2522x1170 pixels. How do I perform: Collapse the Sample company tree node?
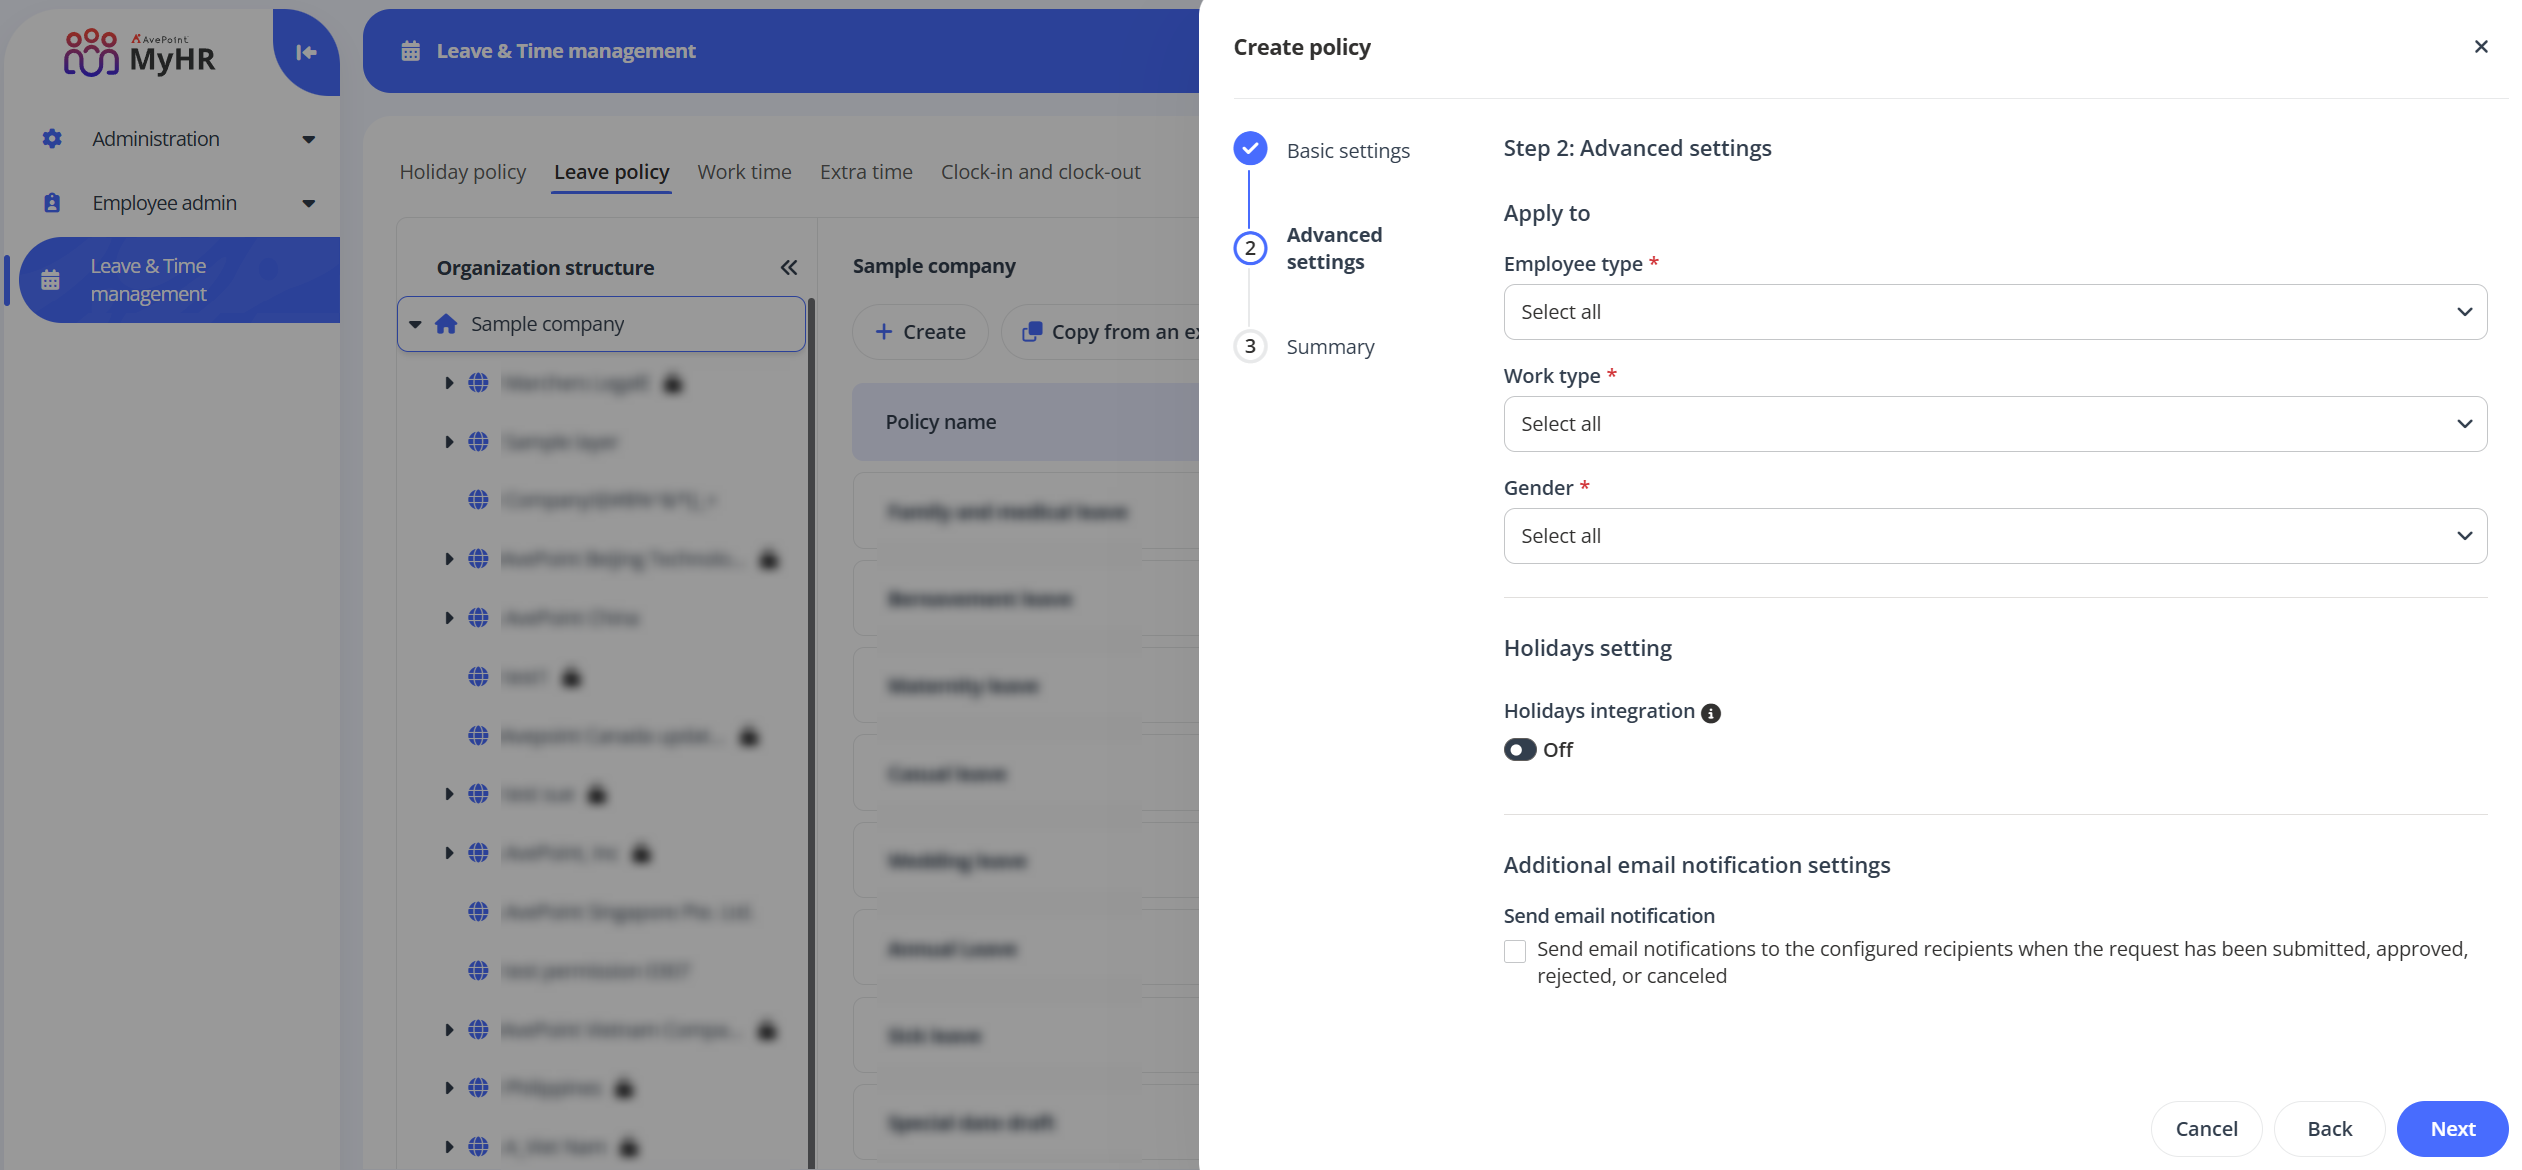click(416, 323)
